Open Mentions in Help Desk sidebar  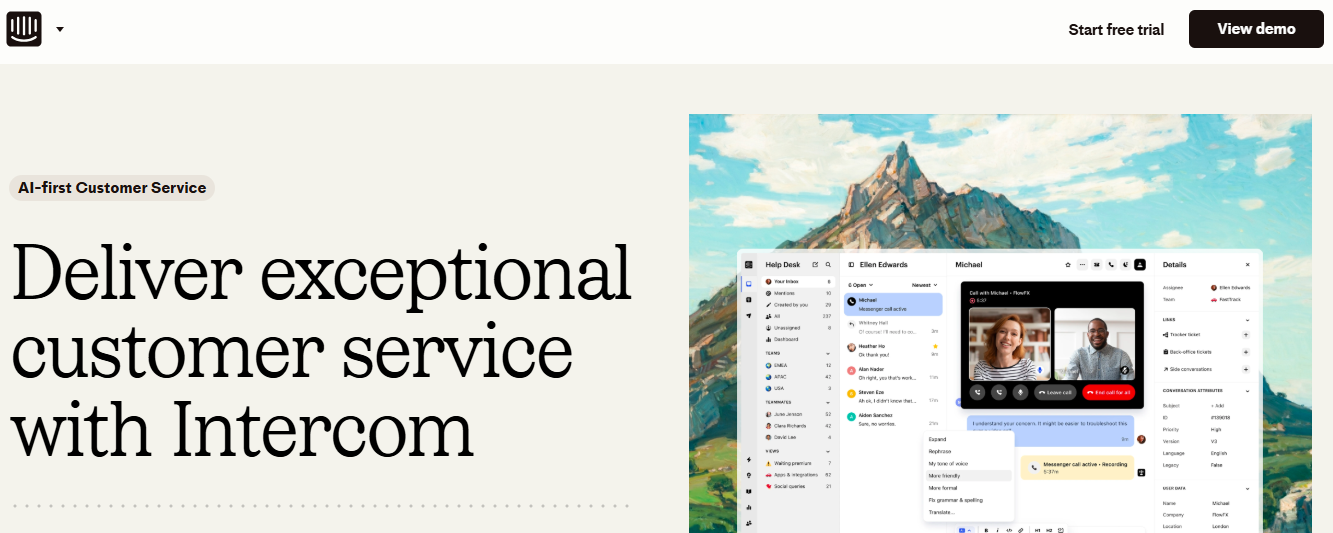(x=798, y=293)
